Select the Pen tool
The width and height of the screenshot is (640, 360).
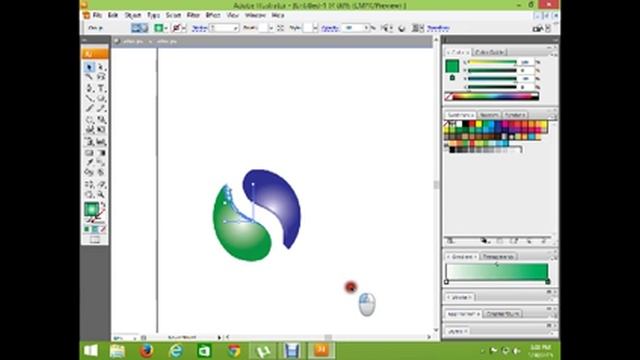(x=89, y=88)
